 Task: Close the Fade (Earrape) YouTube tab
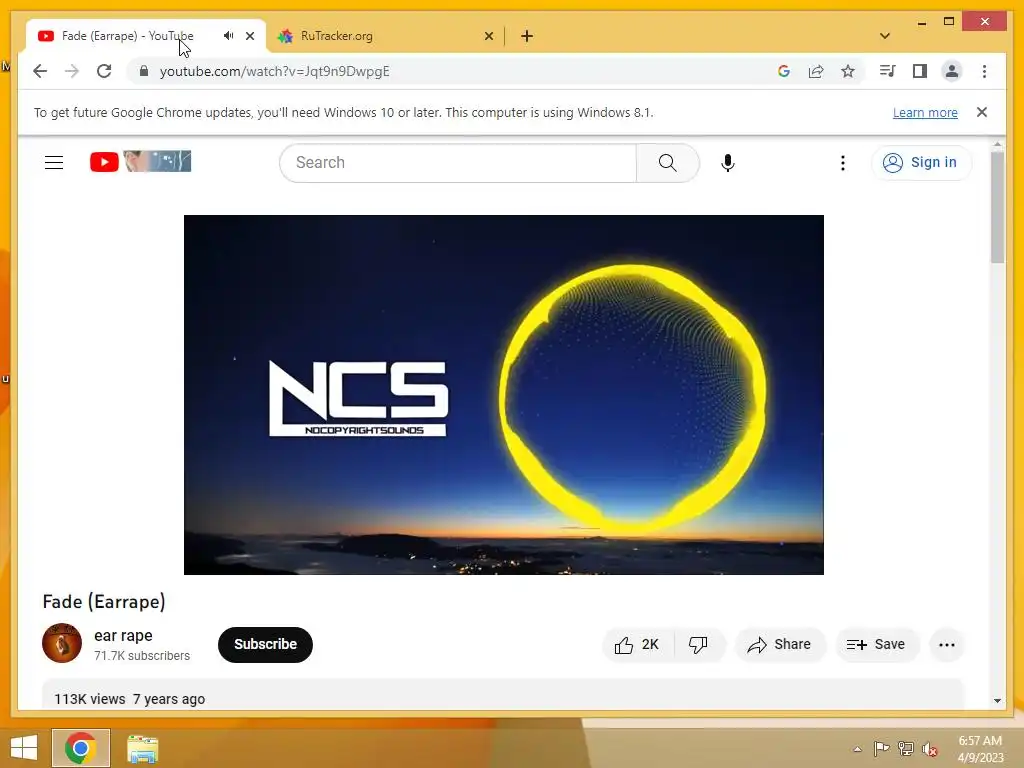click(249, 36)
